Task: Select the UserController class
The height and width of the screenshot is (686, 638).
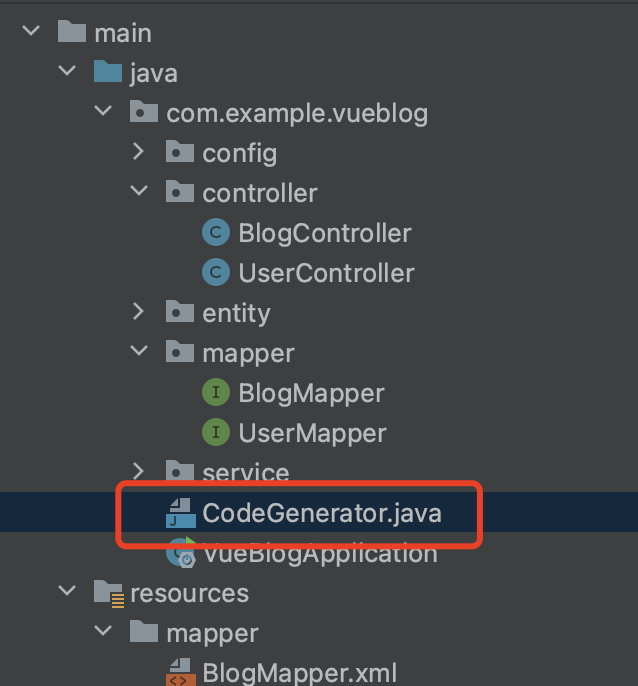Action: click(326, 273)
